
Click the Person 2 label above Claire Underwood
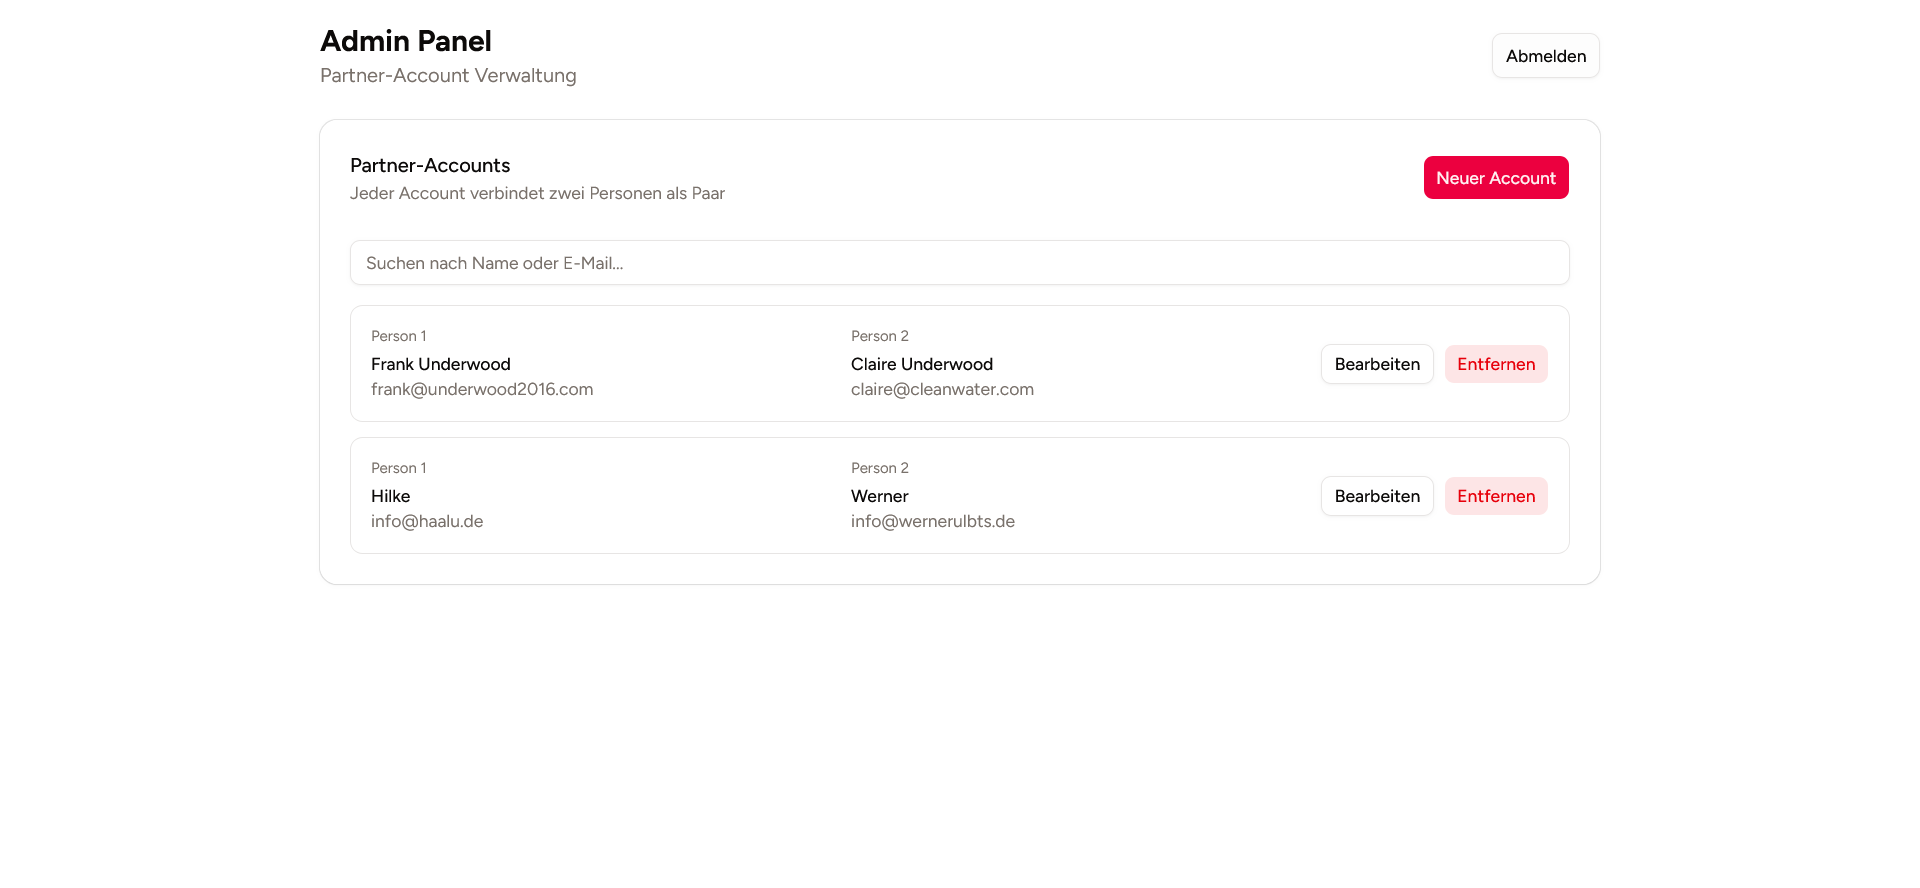click(x=879, y=336)
